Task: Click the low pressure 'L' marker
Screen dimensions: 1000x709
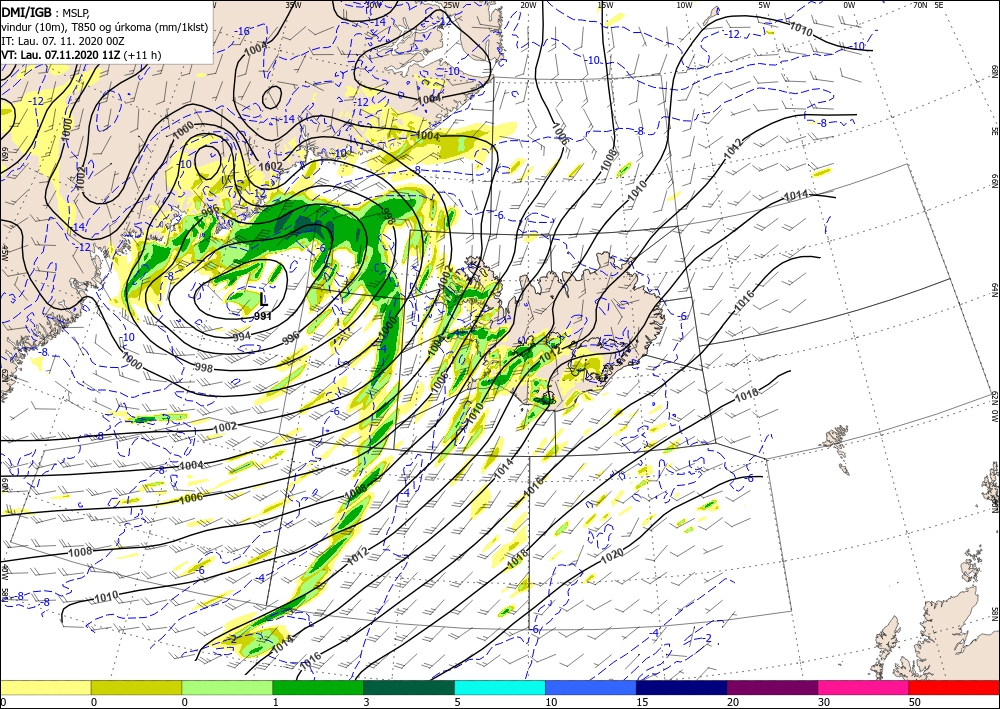Action: pyautogui.click(x=264, y=300)
